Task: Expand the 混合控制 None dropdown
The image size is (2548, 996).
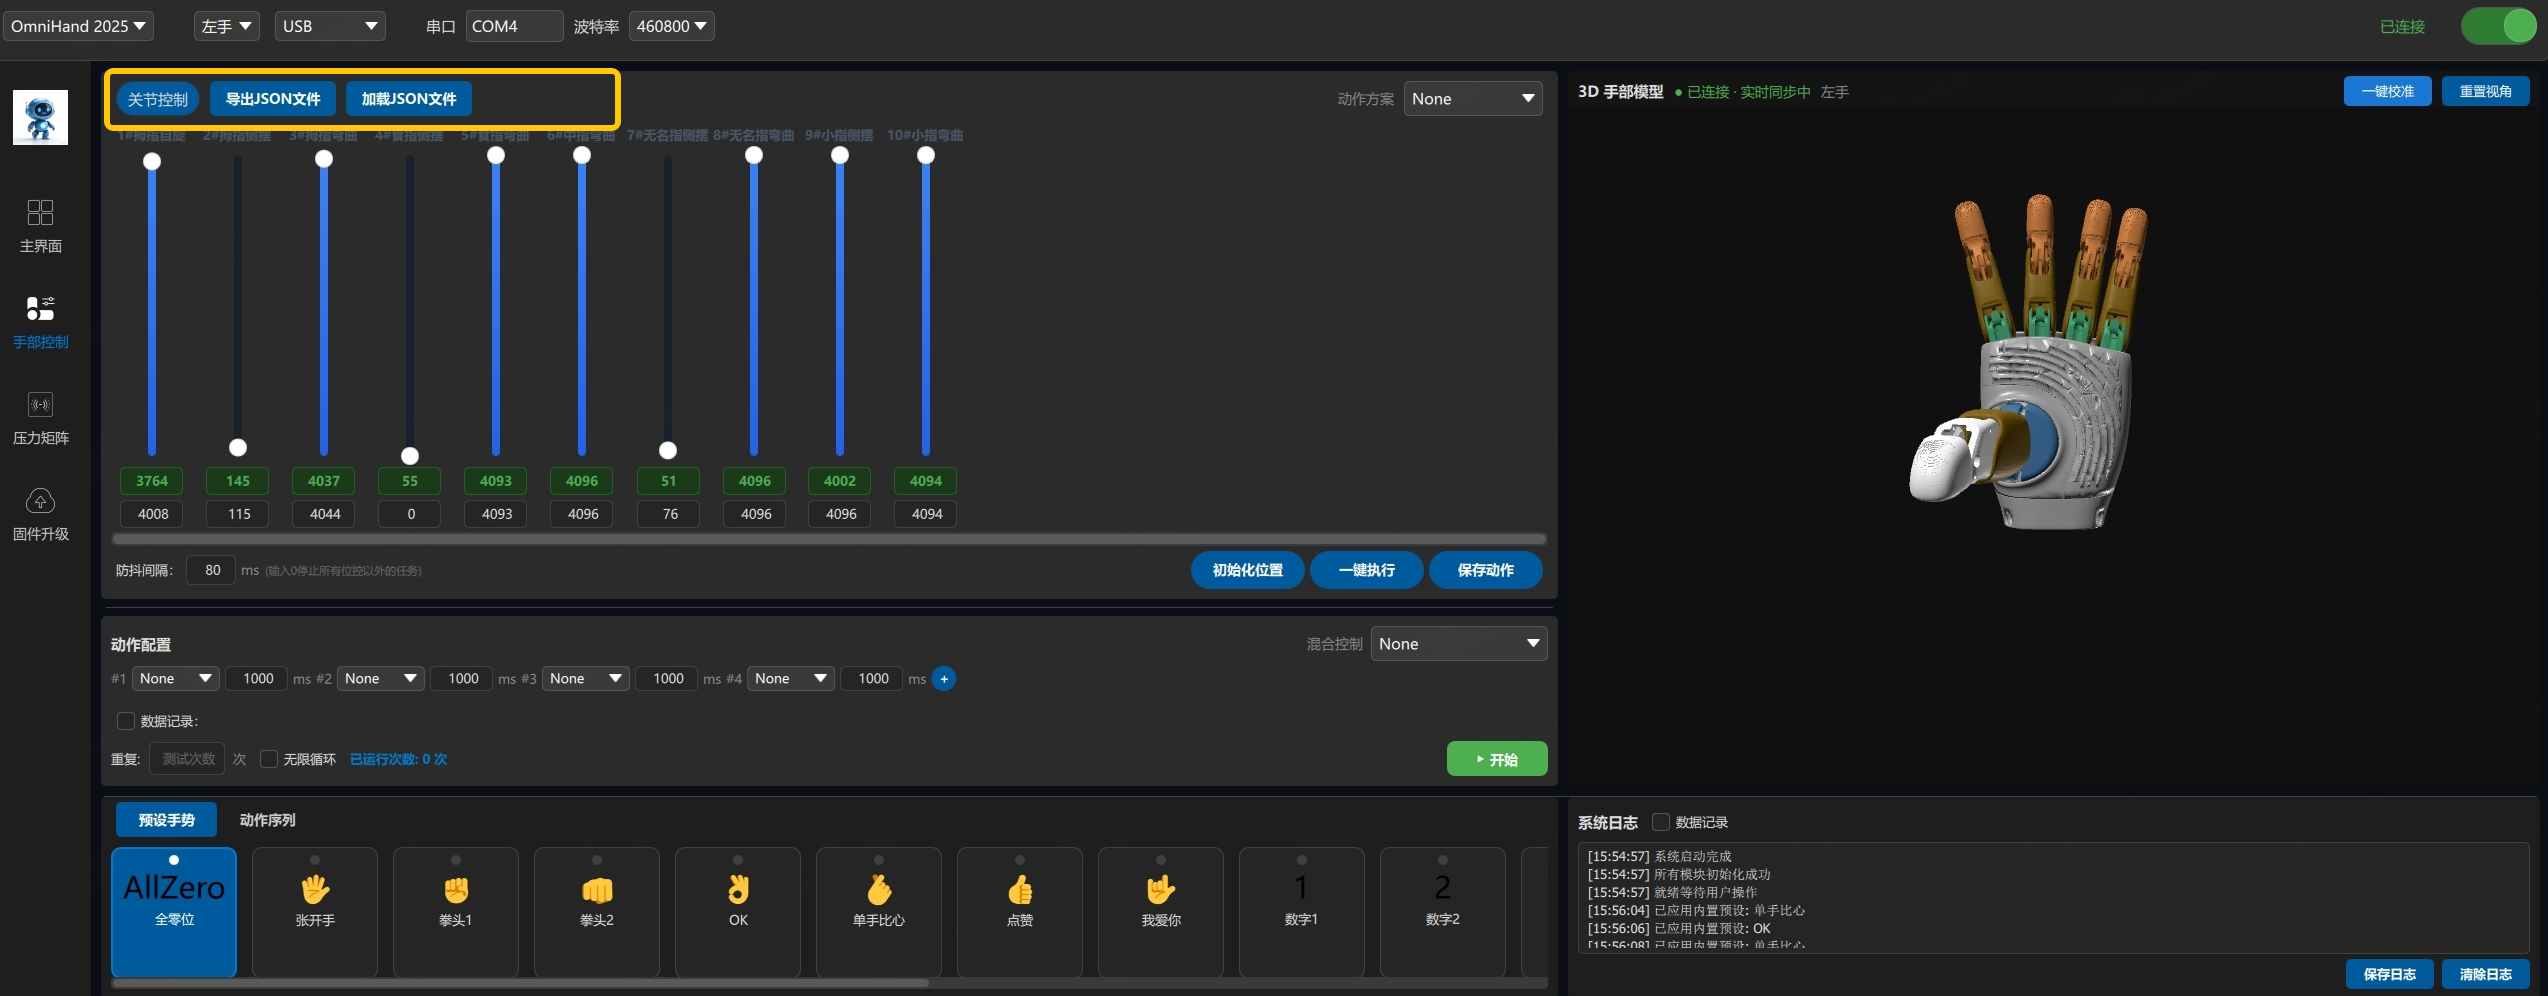Action: click(x=1459, y=644)
